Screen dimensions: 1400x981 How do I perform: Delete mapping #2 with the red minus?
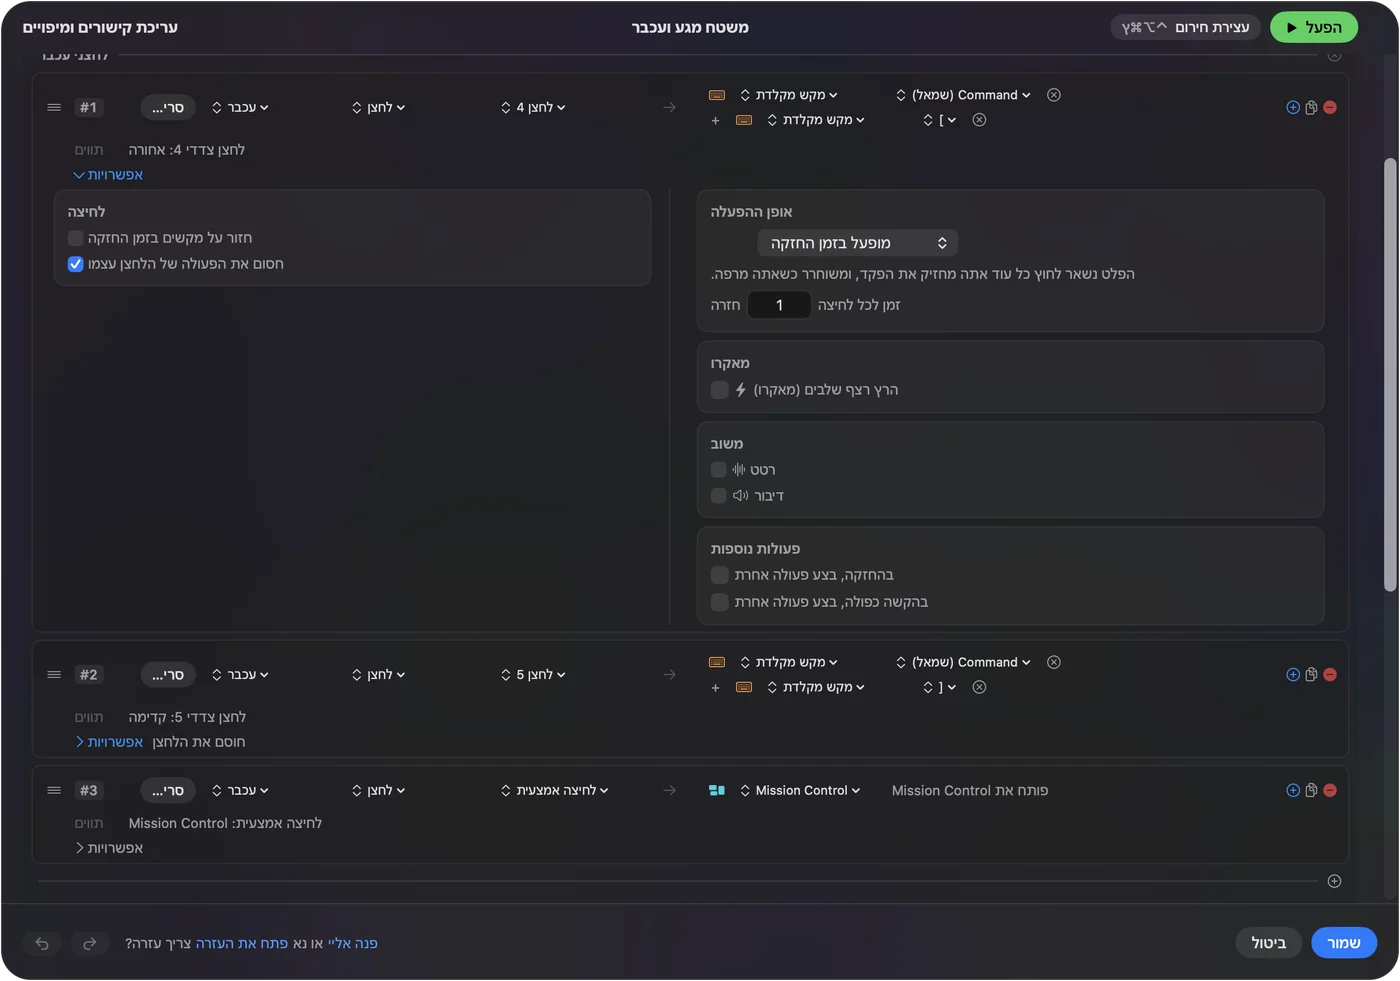pos(1330,675)
